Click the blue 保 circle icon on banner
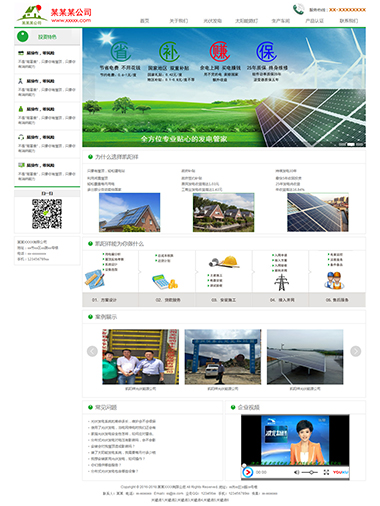Image resolution: width=380 pixels, height=506 pixels. (x=266, y=51)
